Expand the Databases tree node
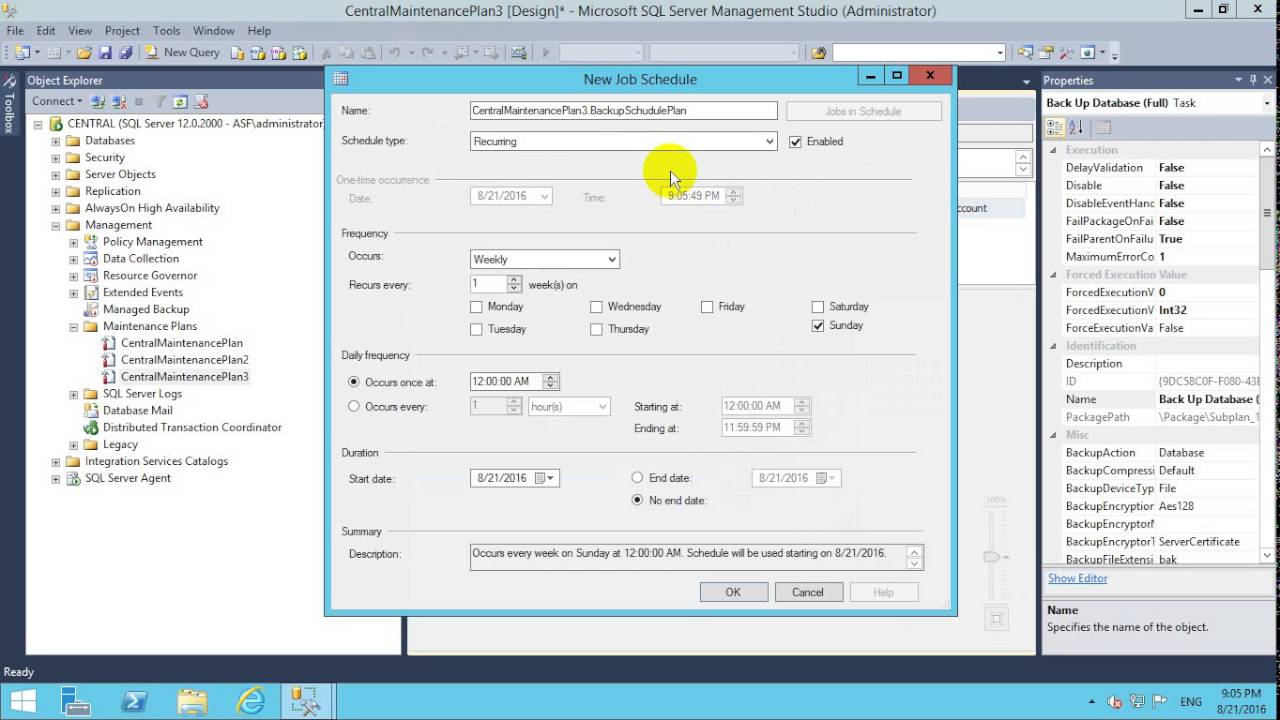The height and width of the screenshot is (720, 1280). pyautogui.click(x=56, y=141)
